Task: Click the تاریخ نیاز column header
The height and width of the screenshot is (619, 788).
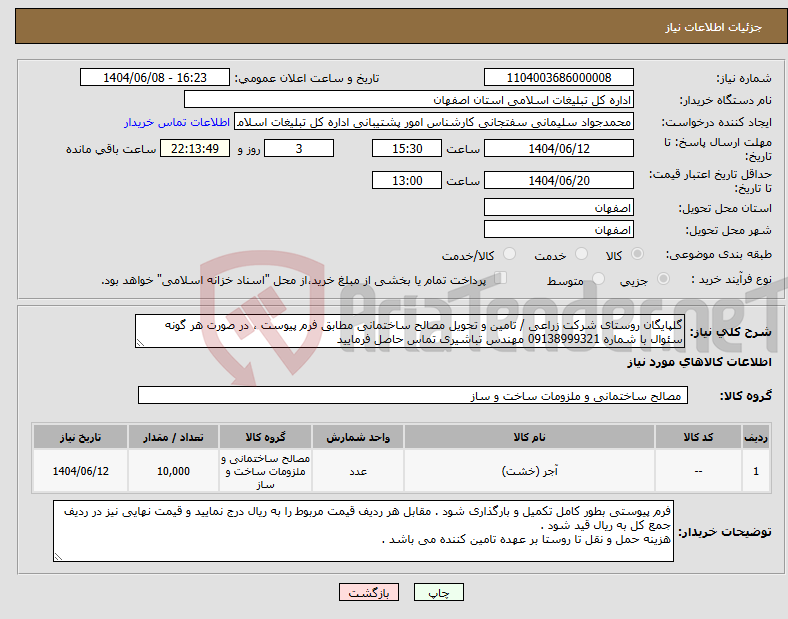Action: pos(80,437)
